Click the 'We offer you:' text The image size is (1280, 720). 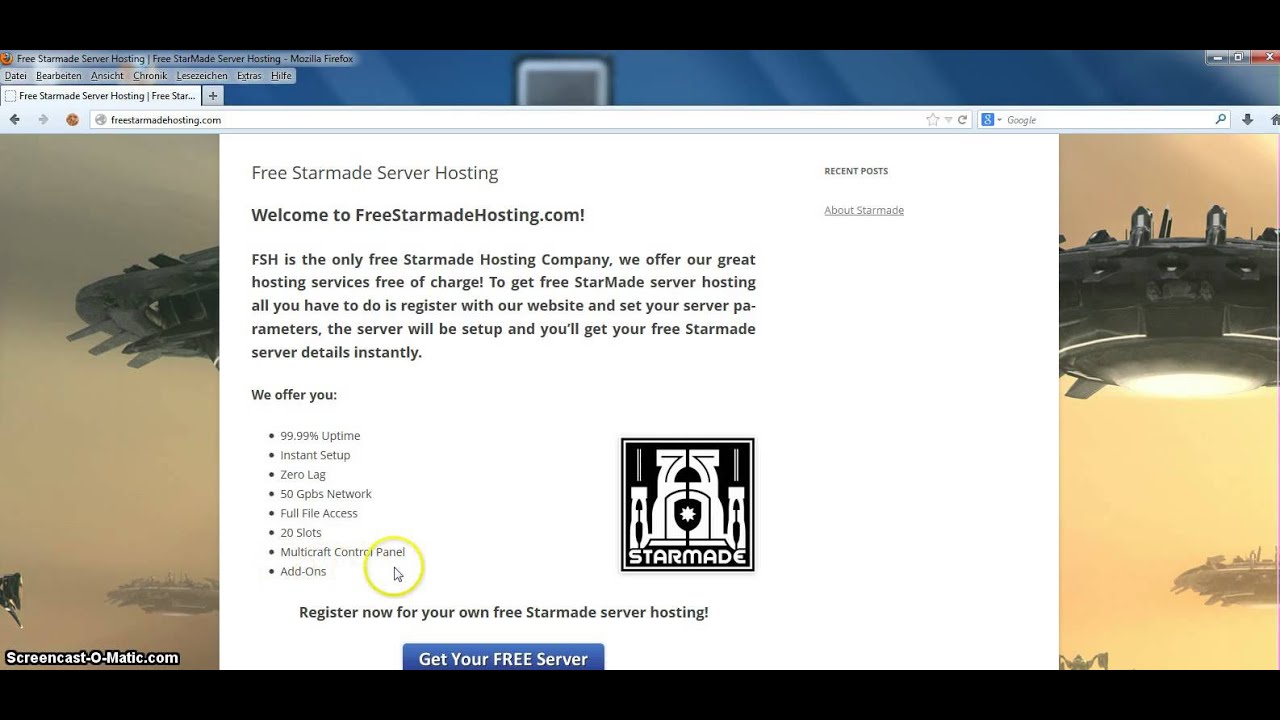(x=294, y=395)
